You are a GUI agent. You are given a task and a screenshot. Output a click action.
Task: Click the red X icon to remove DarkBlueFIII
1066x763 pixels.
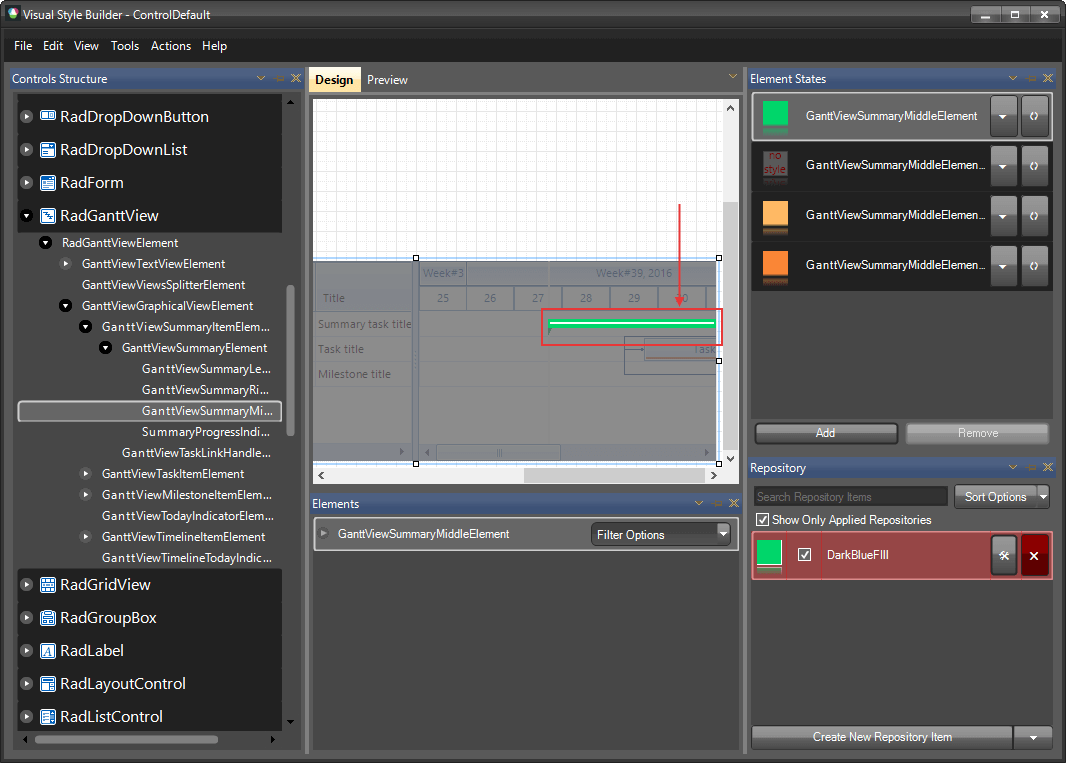point(1034,555)
